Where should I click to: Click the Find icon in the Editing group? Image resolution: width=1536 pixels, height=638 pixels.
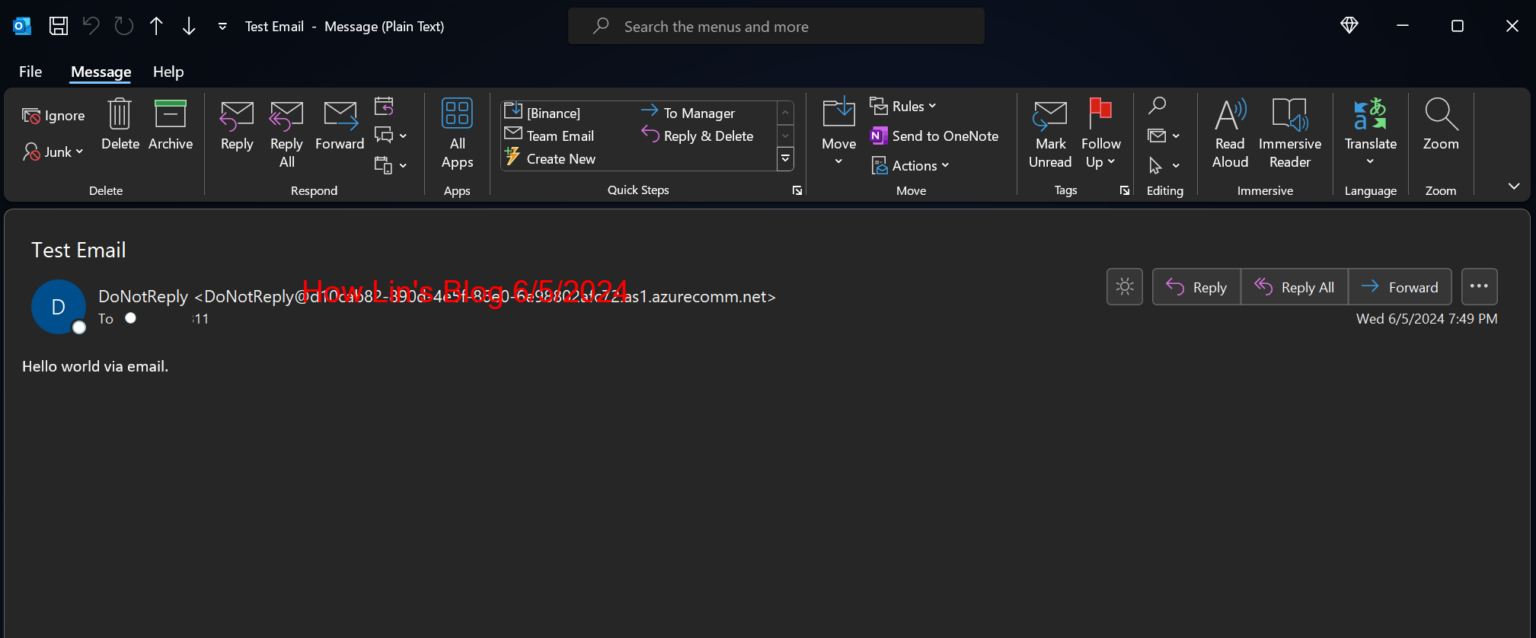click(x=1157, y=104)
